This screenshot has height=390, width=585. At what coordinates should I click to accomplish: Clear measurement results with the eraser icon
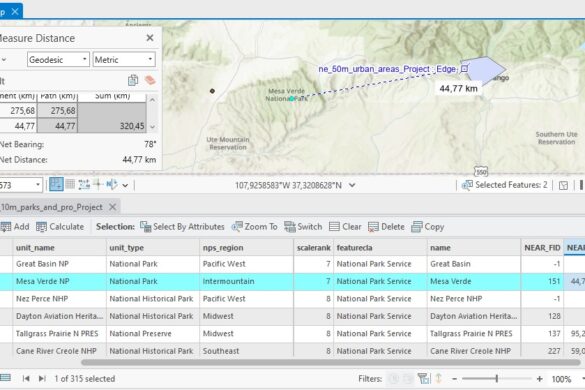tap(150, 80)
